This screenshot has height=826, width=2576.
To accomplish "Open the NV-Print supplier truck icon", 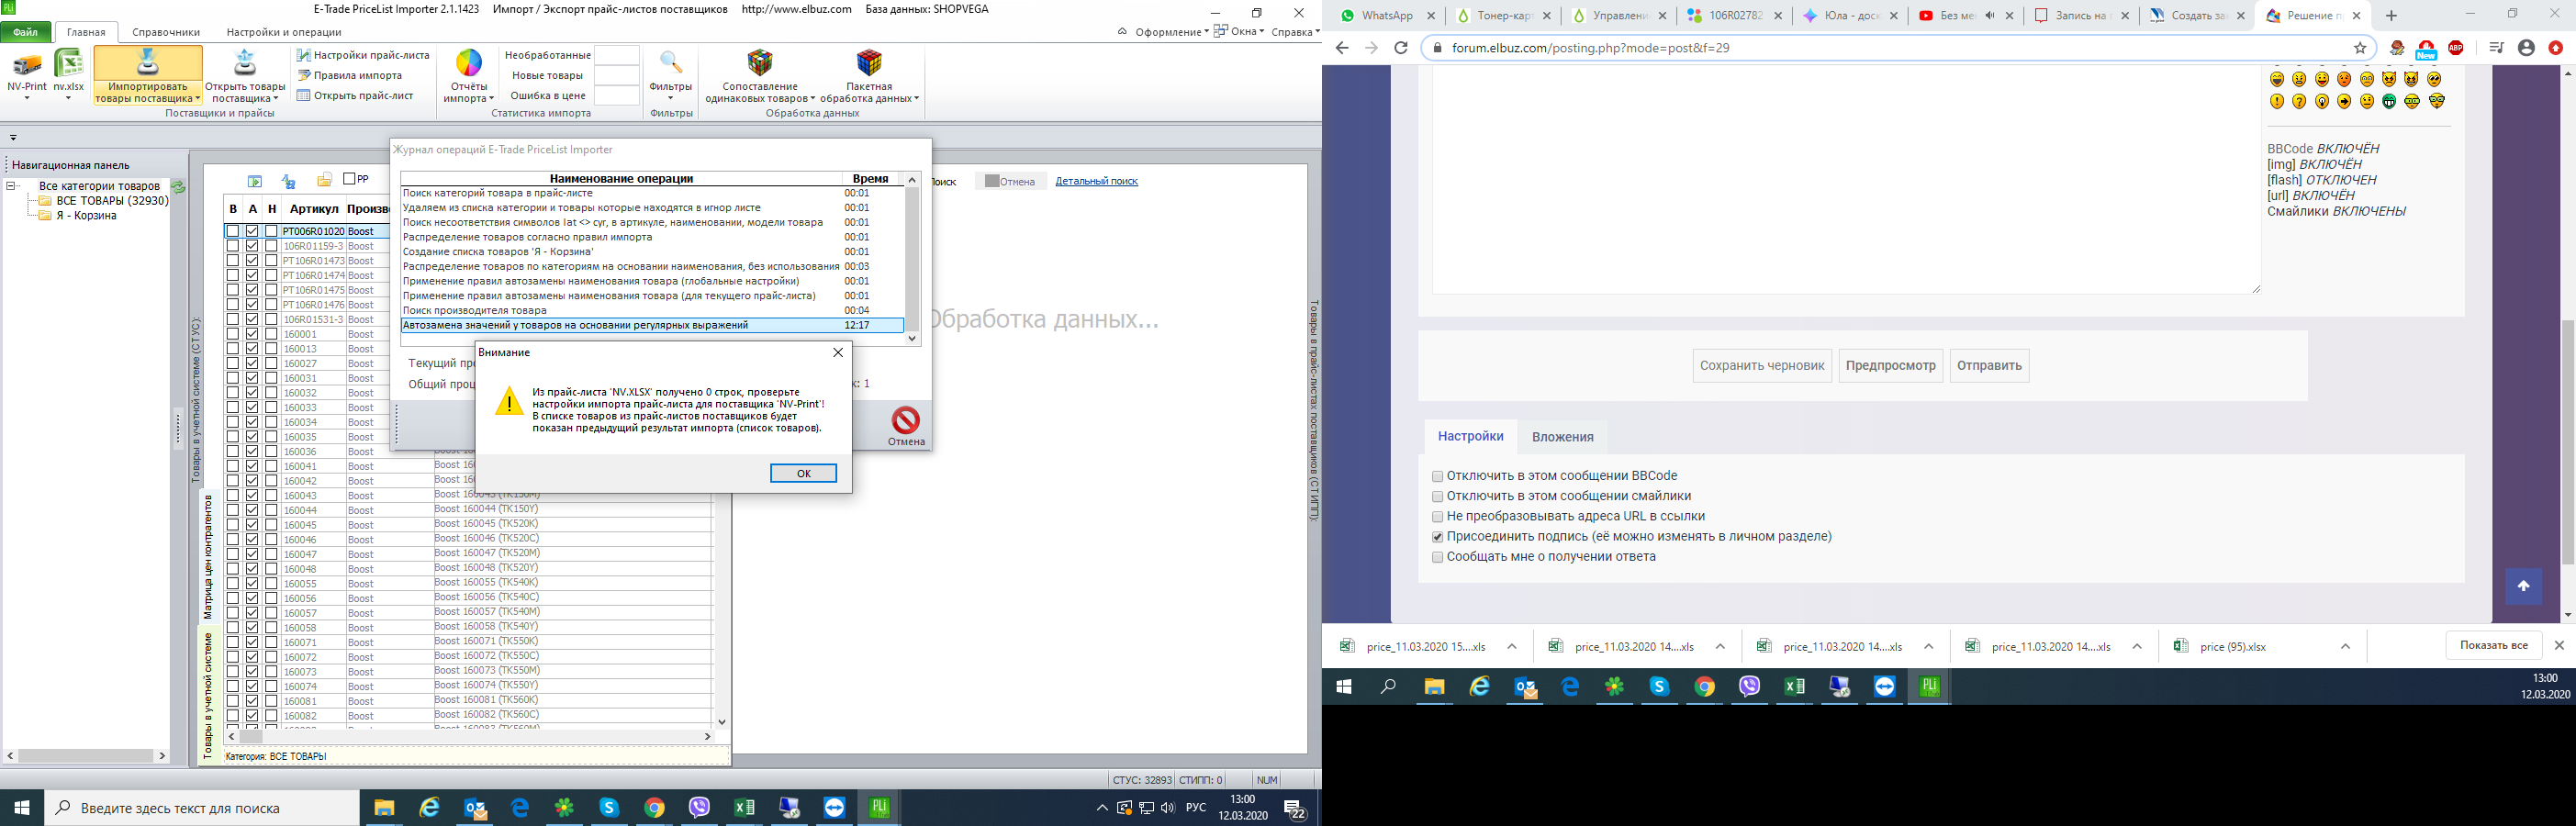I will pyautogui.click(x=27, y=65).
